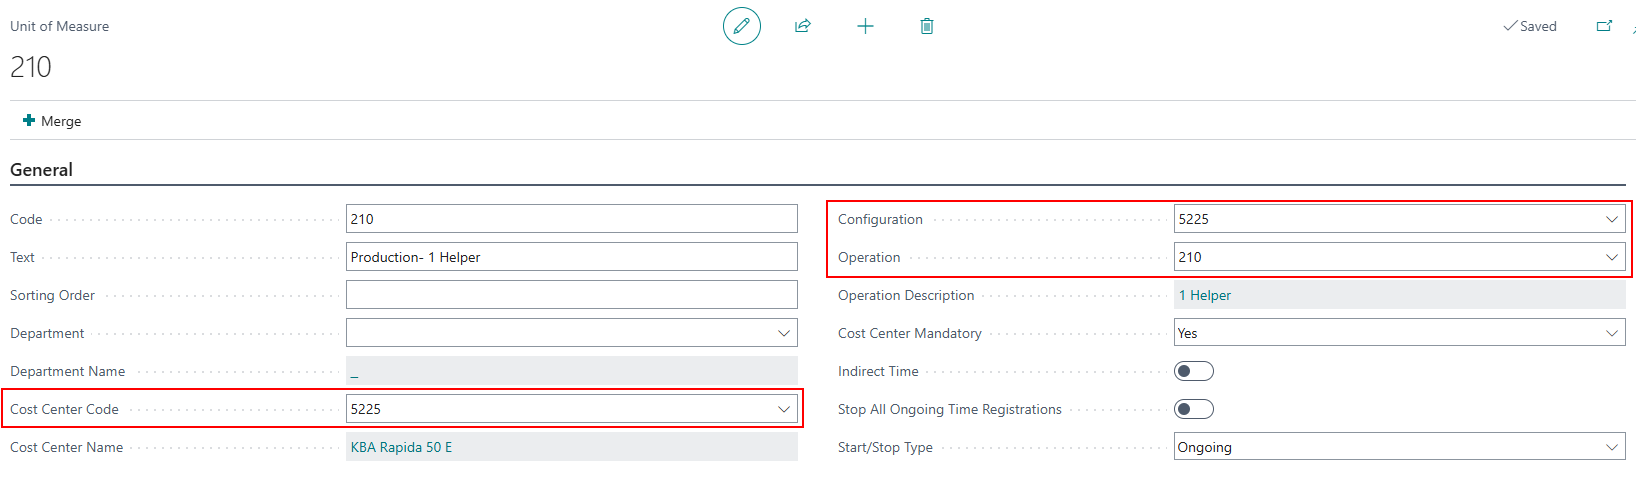Open the Department dropdown arrow
This screenshot has height=484, width=1636.
[784, 333]
